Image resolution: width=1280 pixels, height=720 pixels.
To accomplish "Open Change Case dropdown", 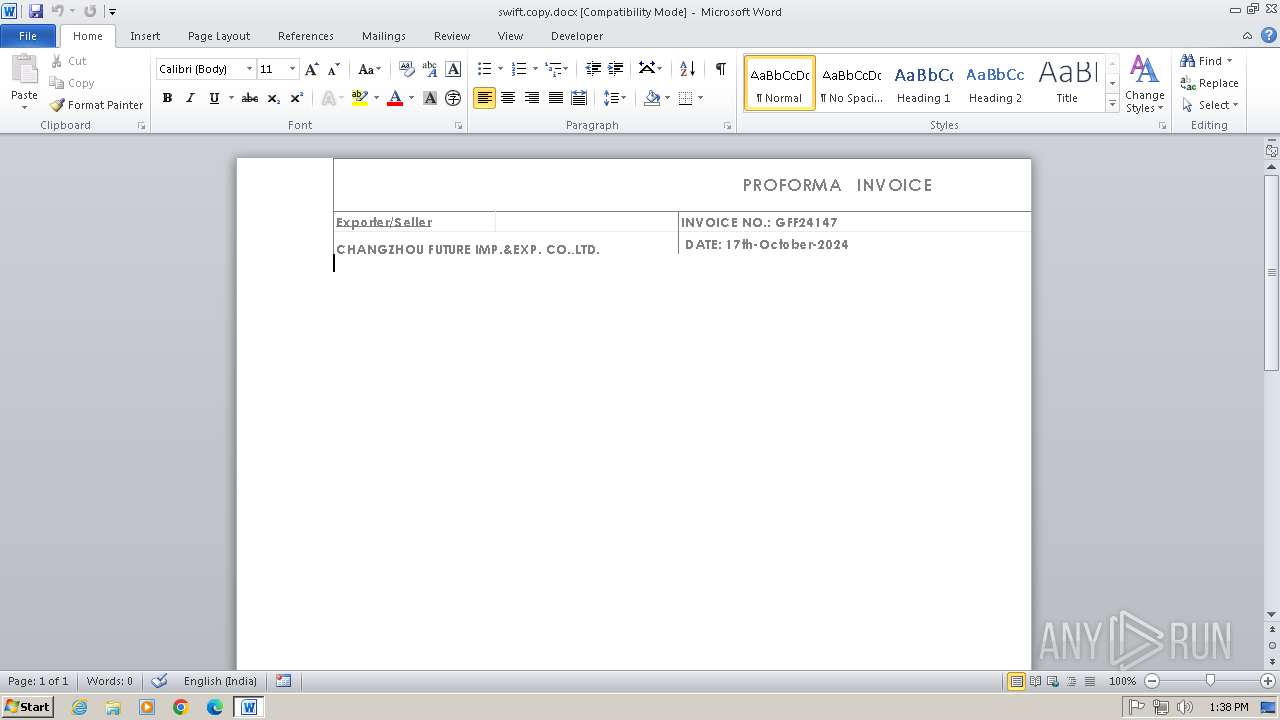I will [369, 69].
